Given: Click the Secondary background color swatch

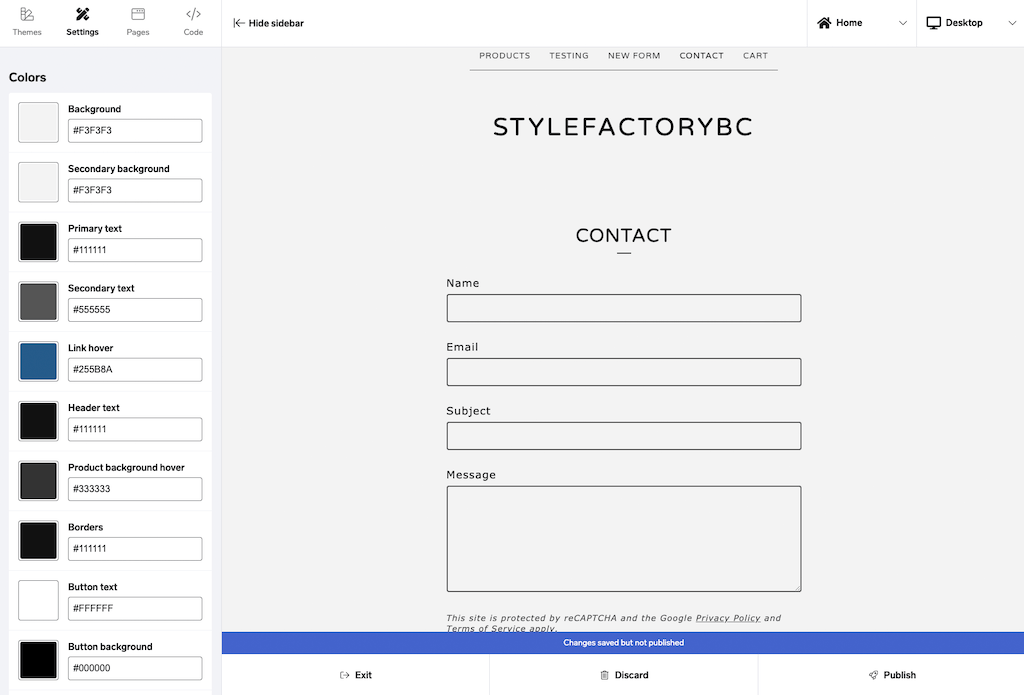Looking at the screenshot, I should pyautogui.click(x=39, y=182).
